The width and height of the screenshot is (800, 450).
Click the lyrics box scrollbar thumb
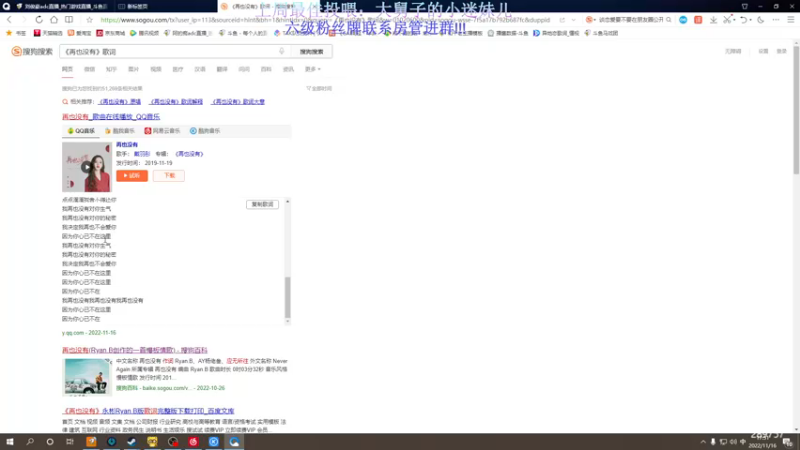click(x=288, y=297)
